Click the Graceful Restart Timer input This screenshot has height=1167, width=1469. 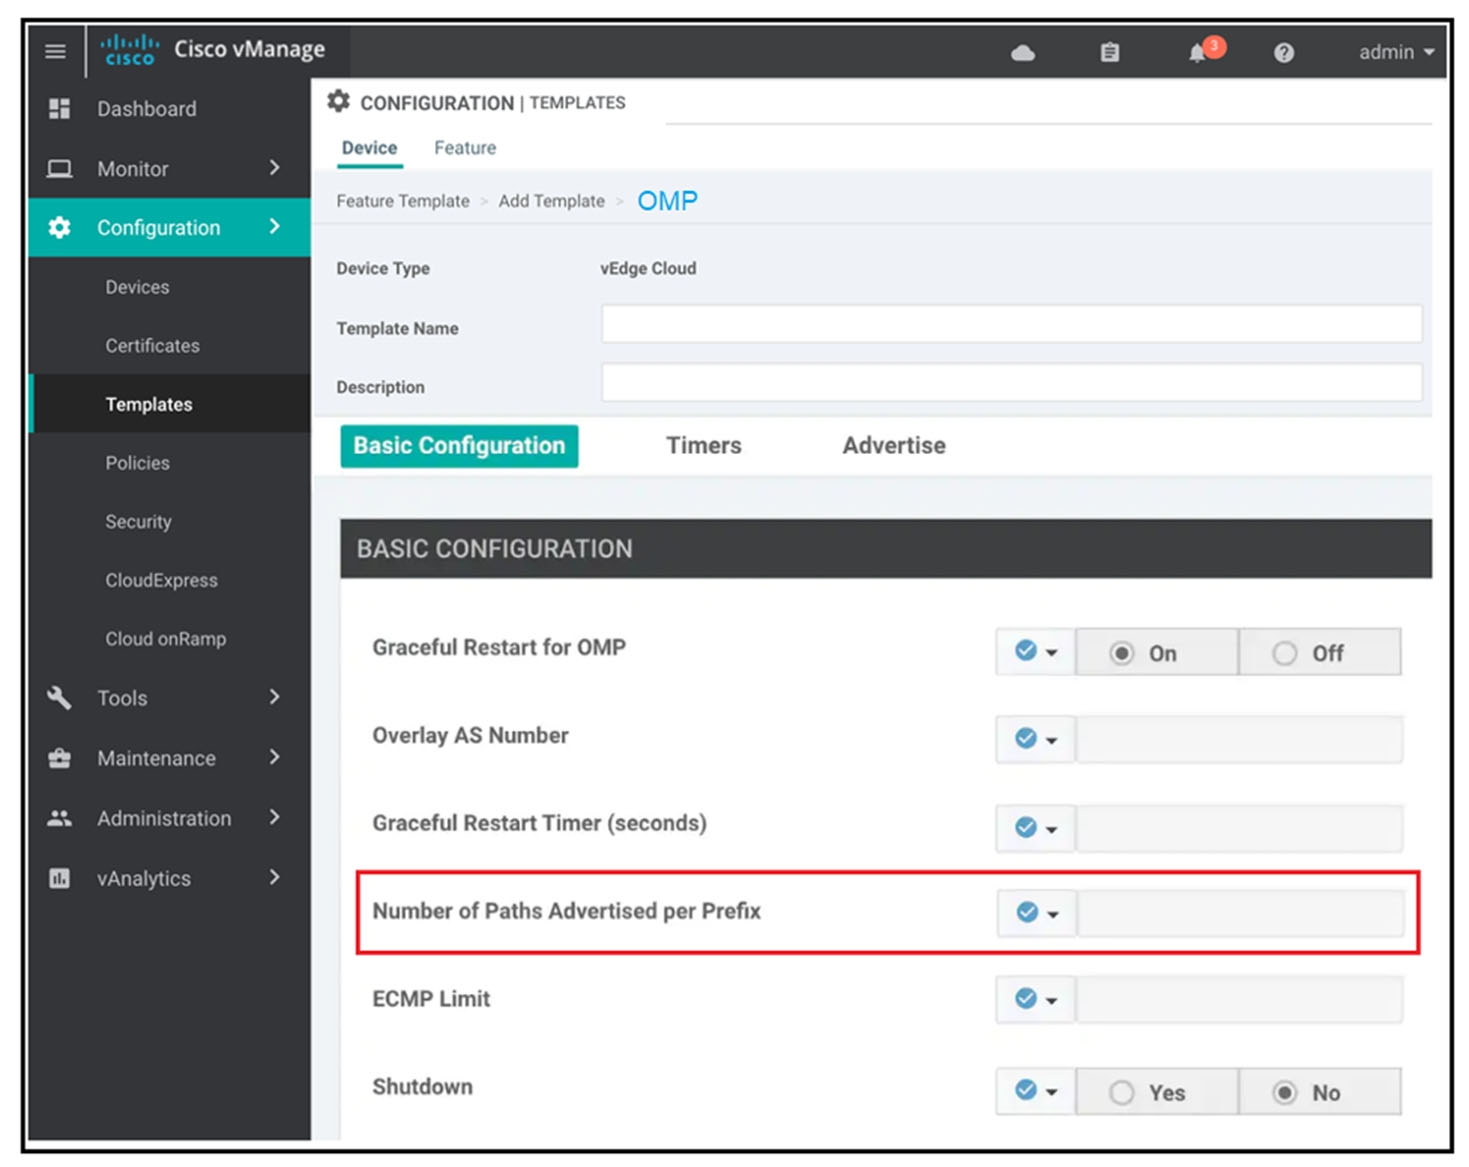[1239, 828]
